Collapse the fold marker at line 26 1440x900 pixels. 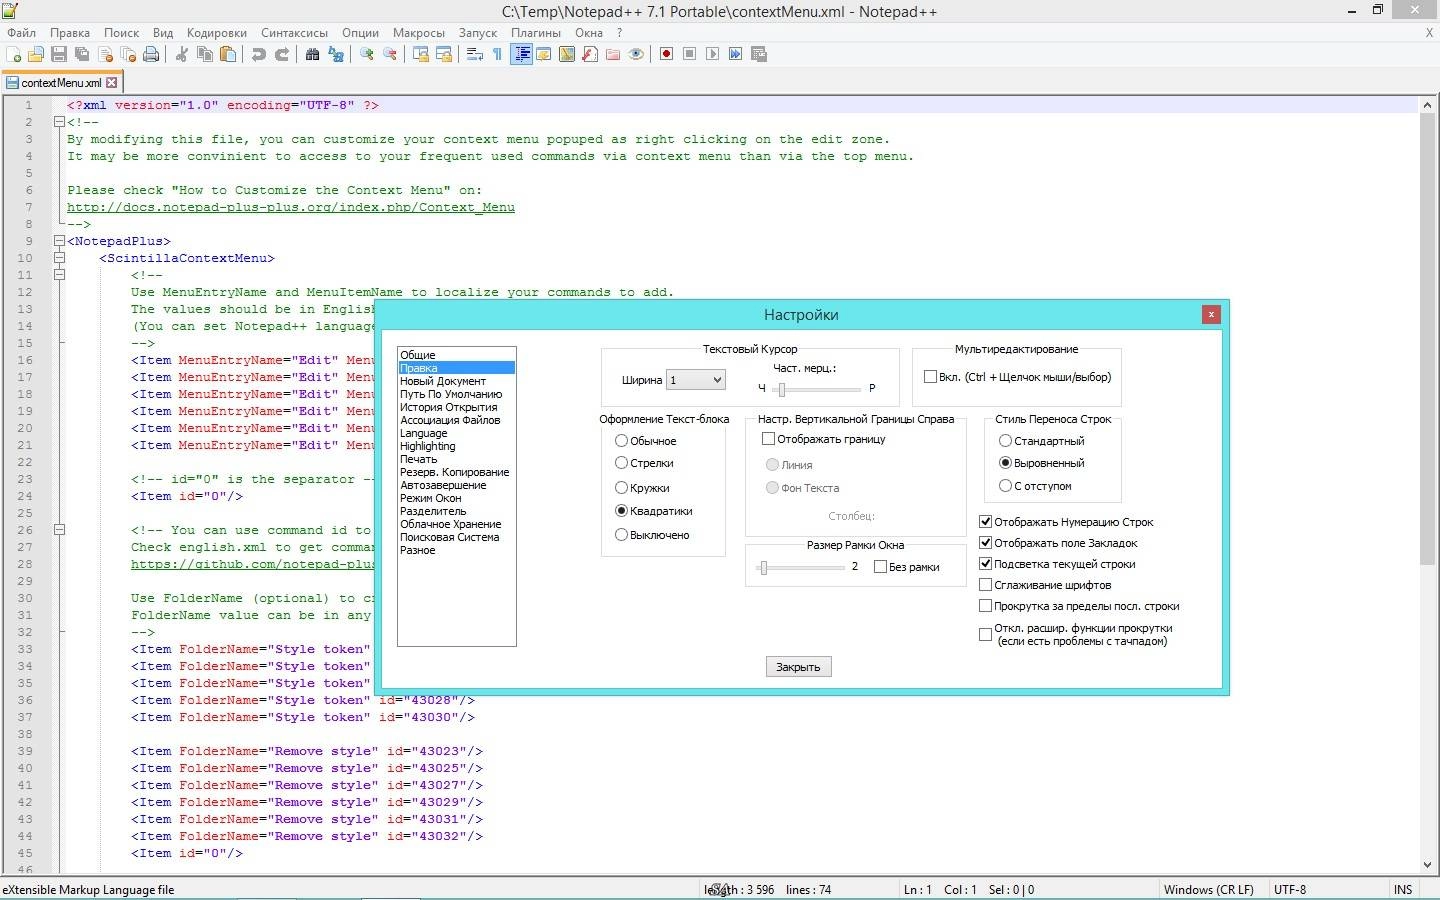click(x=59, y=530)
